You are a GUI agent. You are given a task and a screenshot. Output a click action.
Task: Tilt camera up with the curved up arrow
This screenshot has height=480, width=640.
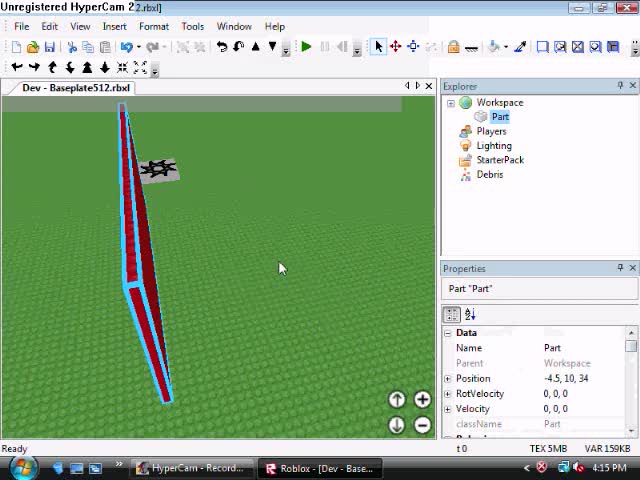52,67
